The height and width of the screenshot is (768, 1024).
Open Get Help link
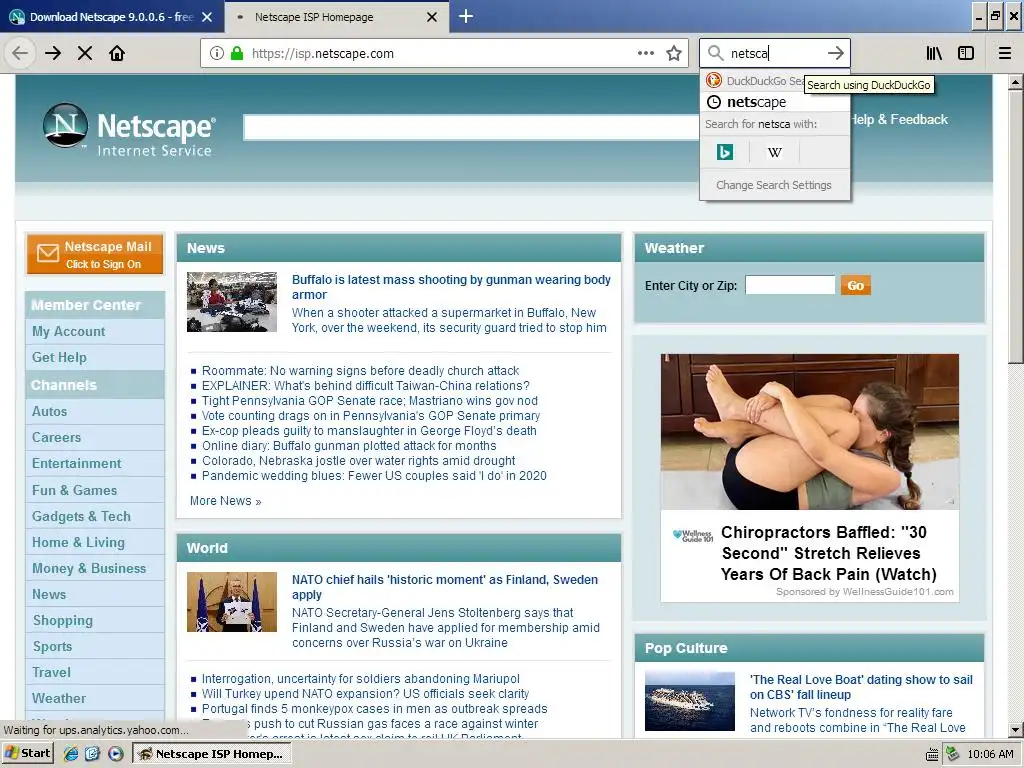click(59, 357)
